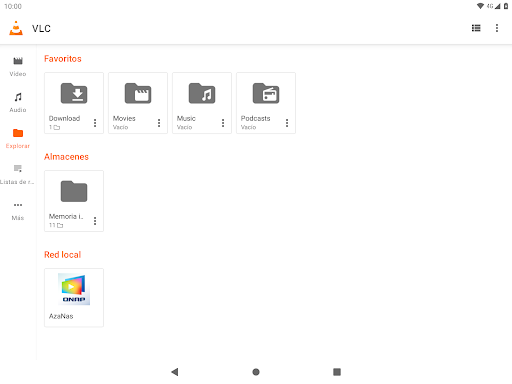
Task: Click the VLC title text
Action: [x=41, y=29]
